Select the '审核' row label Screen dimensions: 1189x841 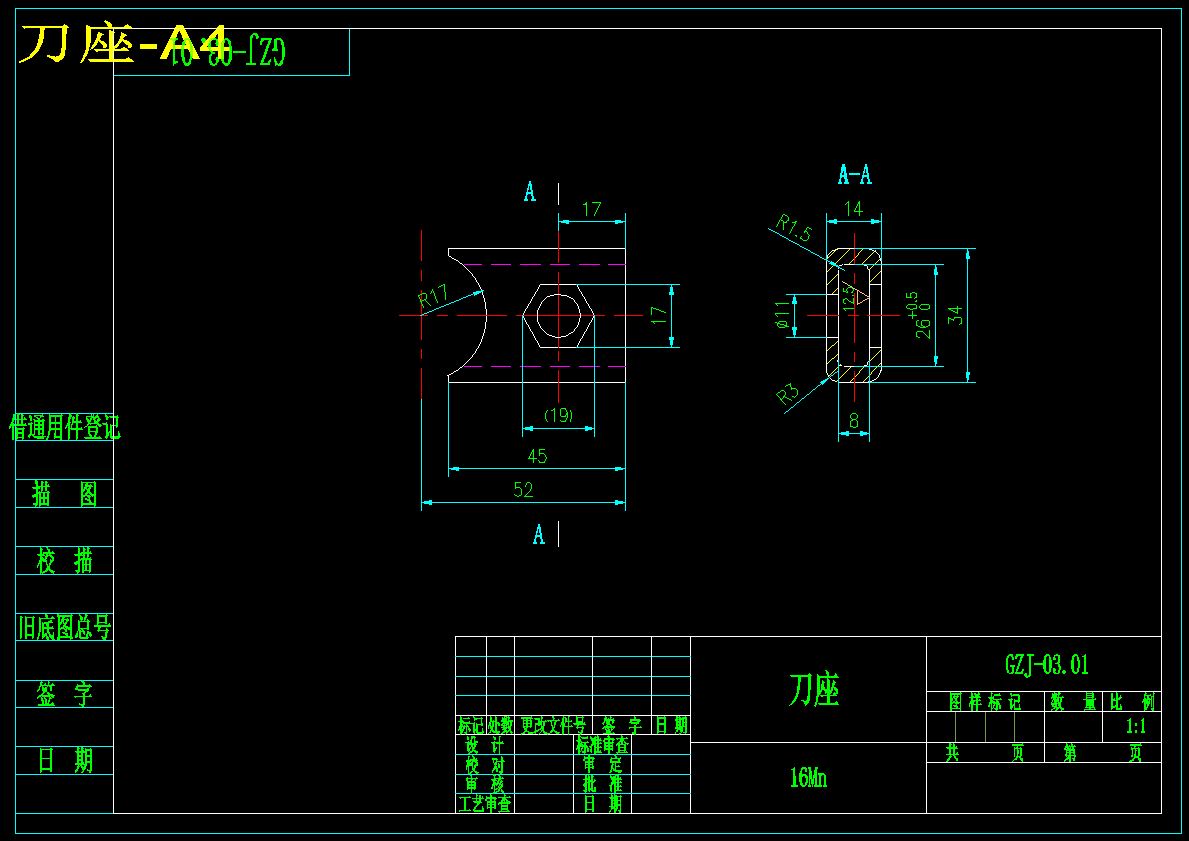pyautogui.click(x=485, y=784)
